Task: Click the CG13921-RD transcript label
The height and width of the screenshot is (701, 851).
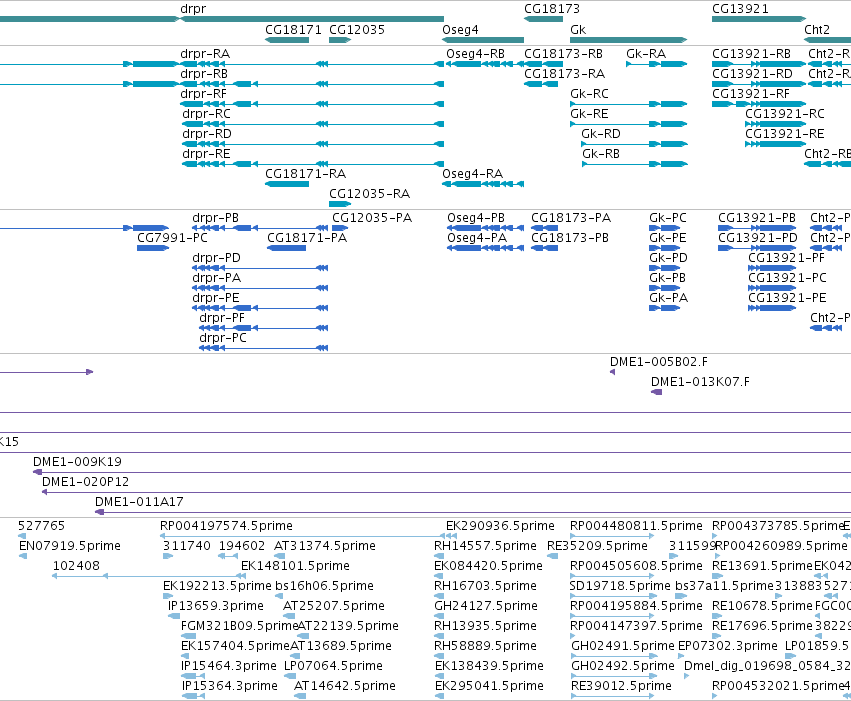Action: pos(752,74)
